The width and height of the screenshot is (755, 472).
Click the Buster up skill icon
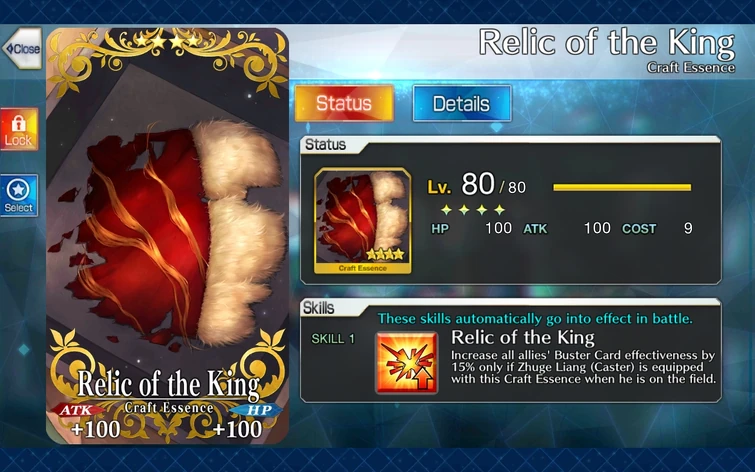pos(407,363)
